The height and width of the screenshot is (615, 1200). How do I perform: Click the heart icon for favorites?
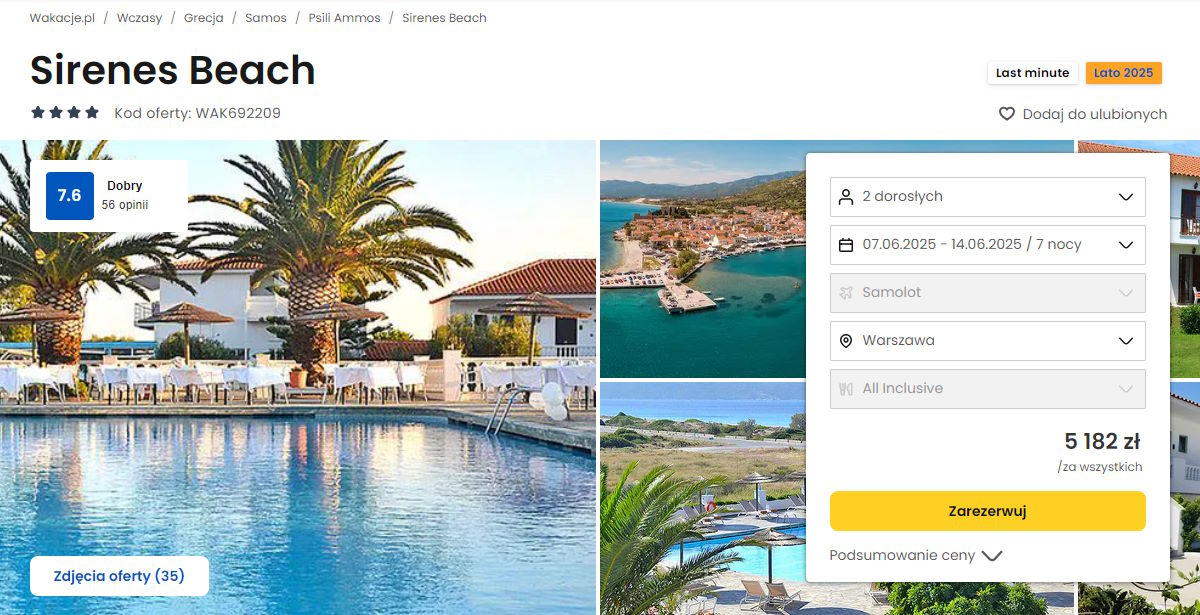pos(1007,114)
